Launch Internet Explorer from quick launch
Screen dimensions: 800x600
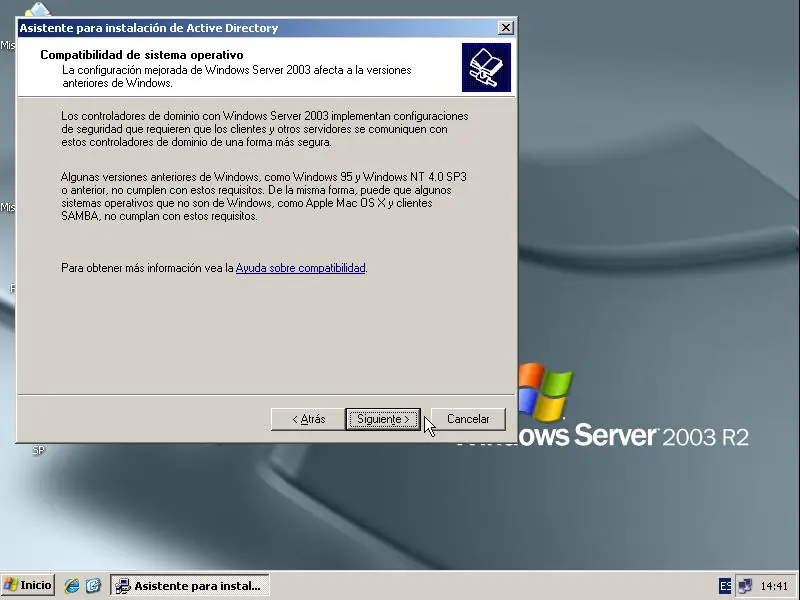click(x=72, y=585)
